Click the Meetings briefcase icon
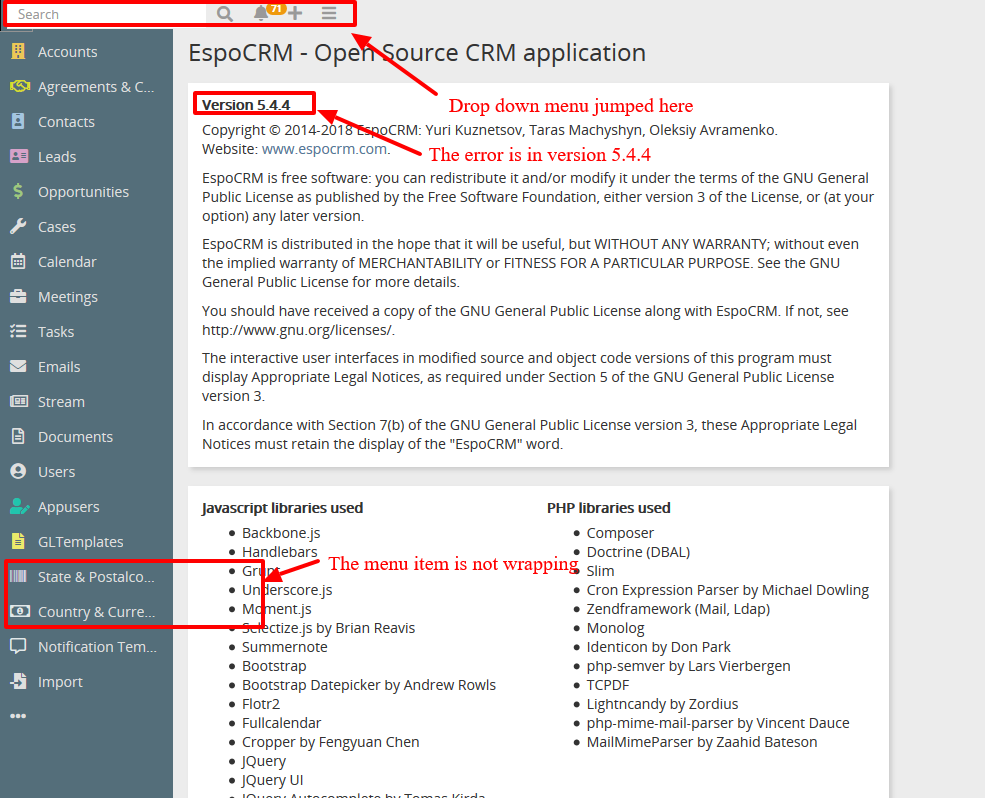This screenshot has height=798, width=985. tap(18, 296)
